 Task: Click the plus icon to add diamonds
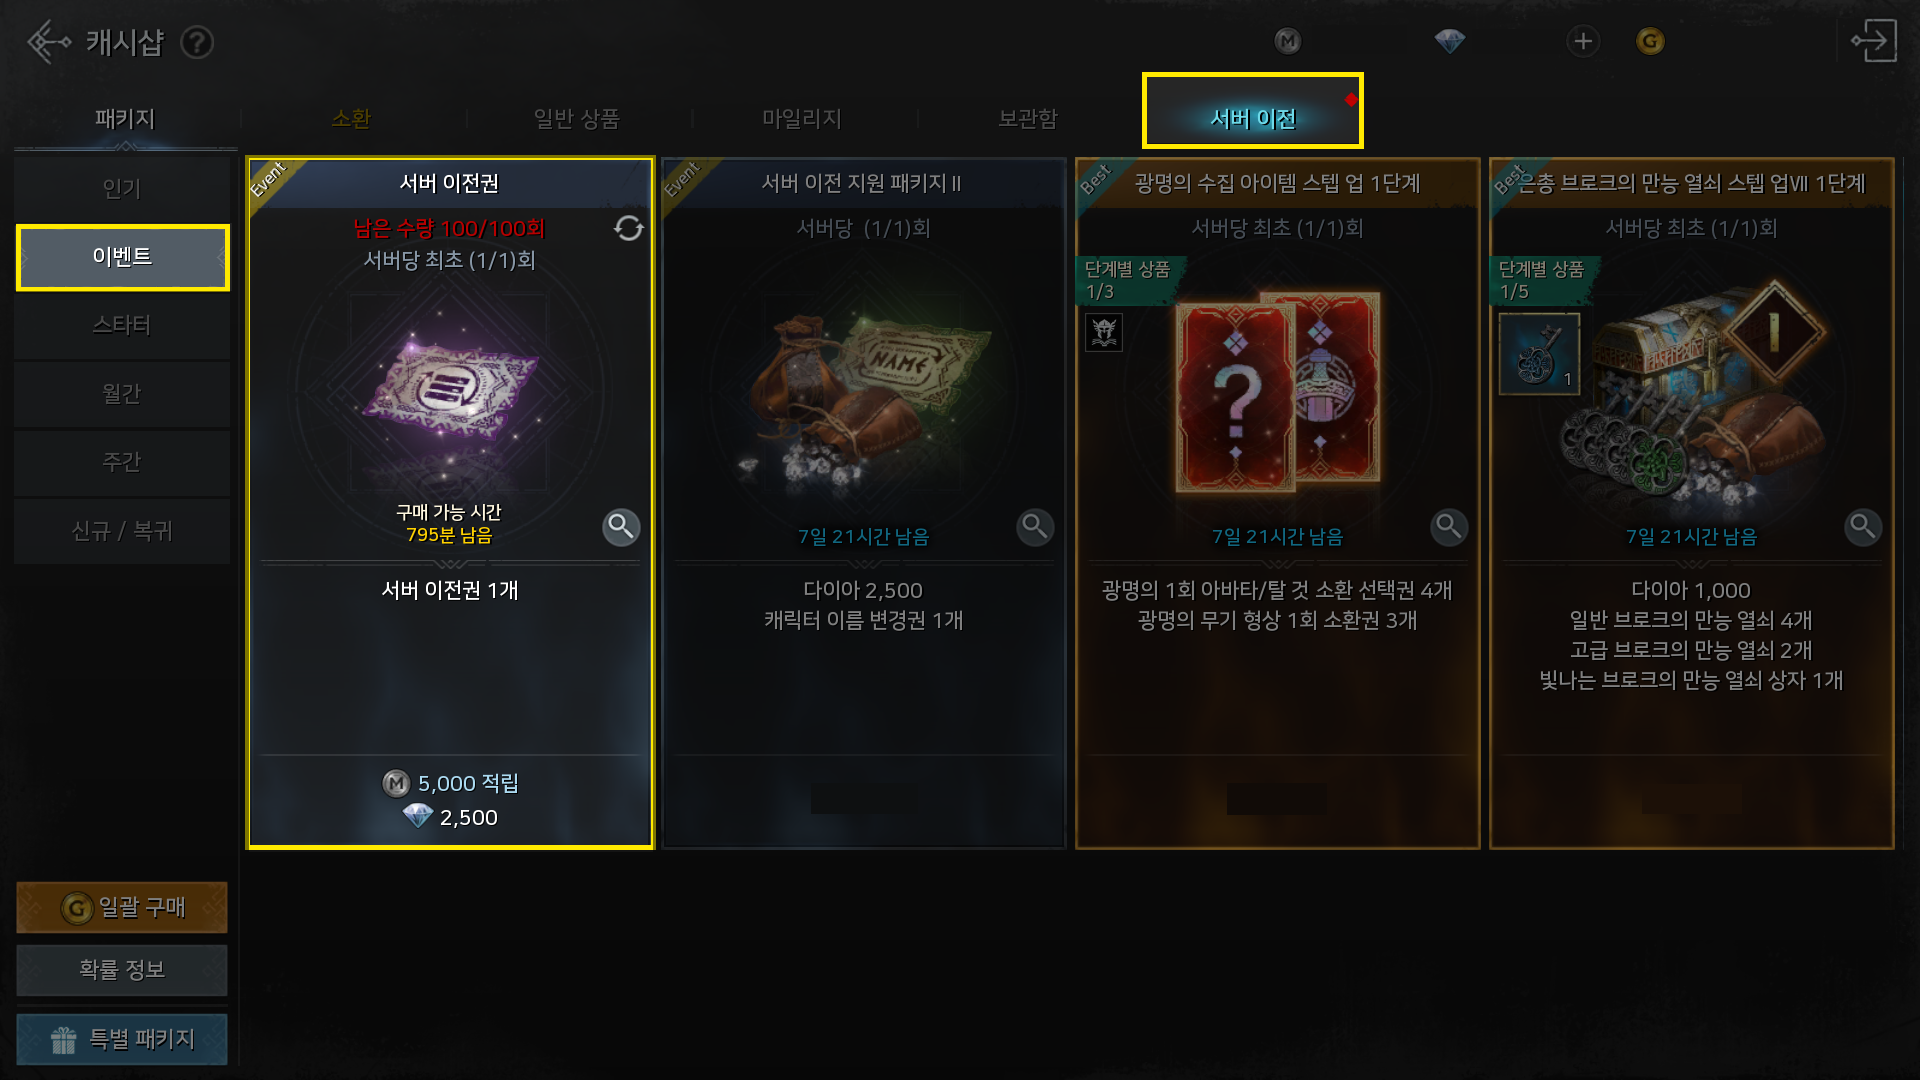[1582, 41]
